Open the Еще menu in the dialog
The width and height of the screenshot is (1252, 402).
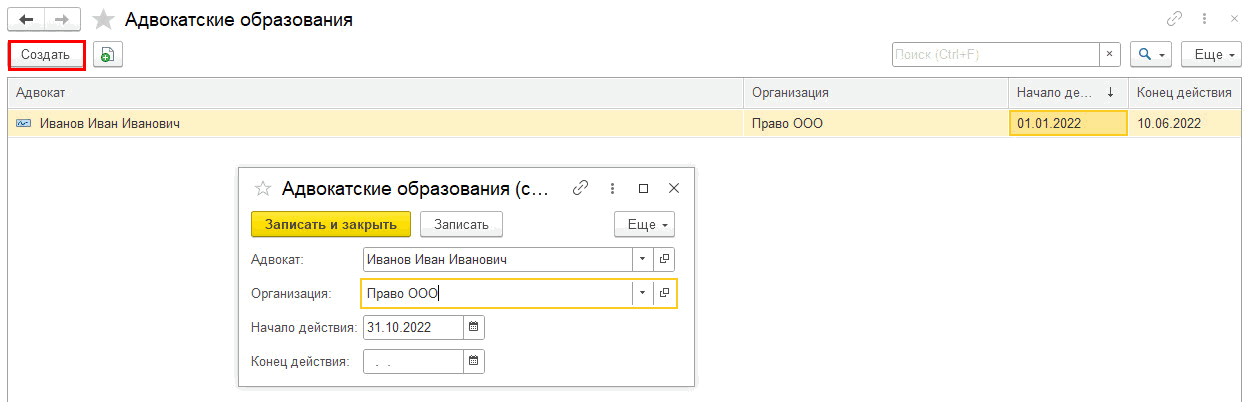point(644,224)
